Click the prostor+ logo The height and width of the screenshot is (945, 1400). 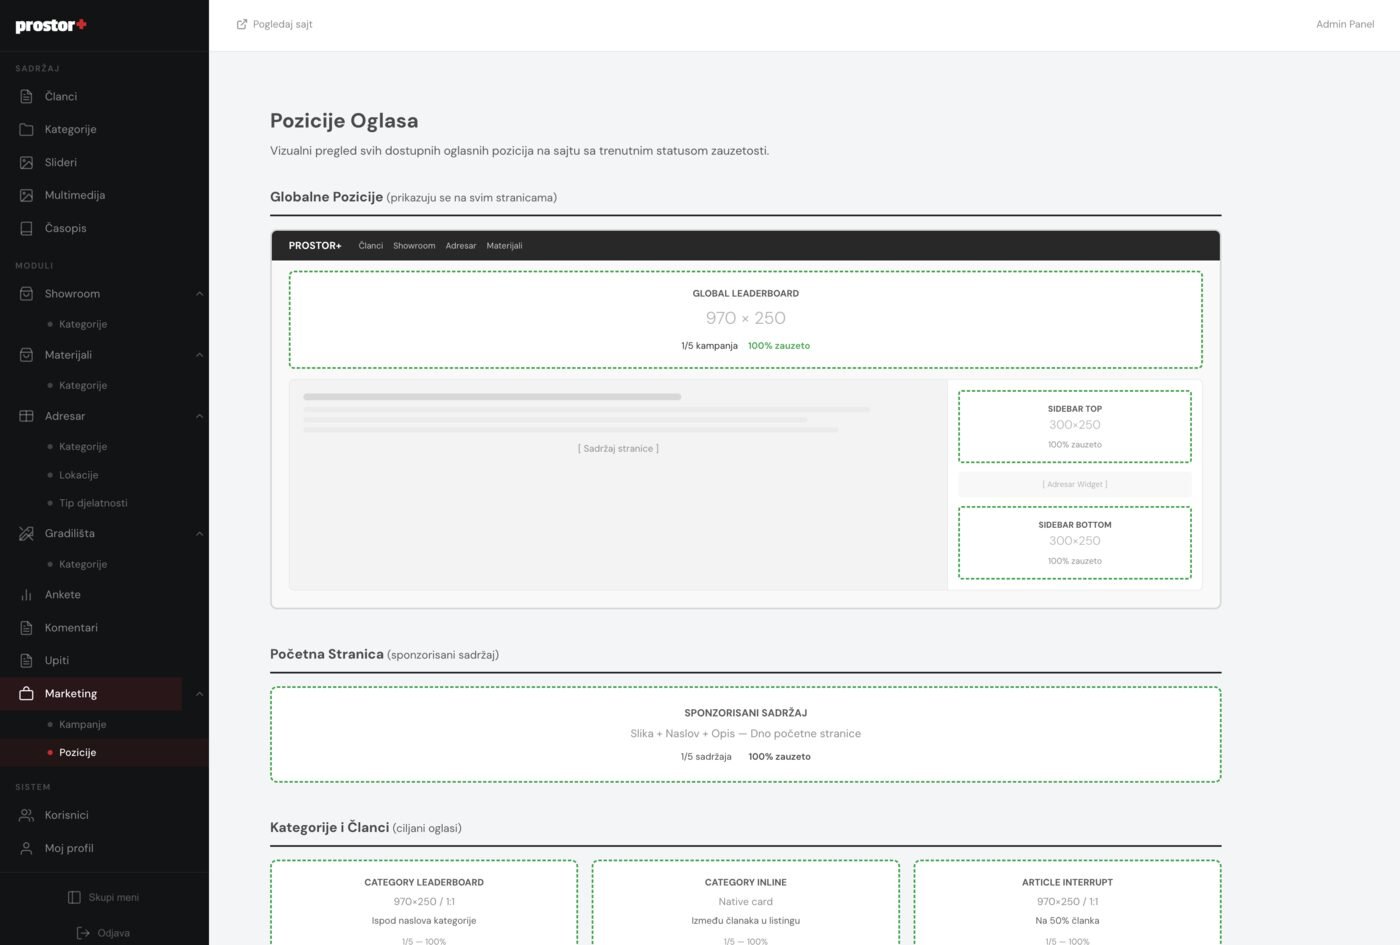click(x=51, y=25)
